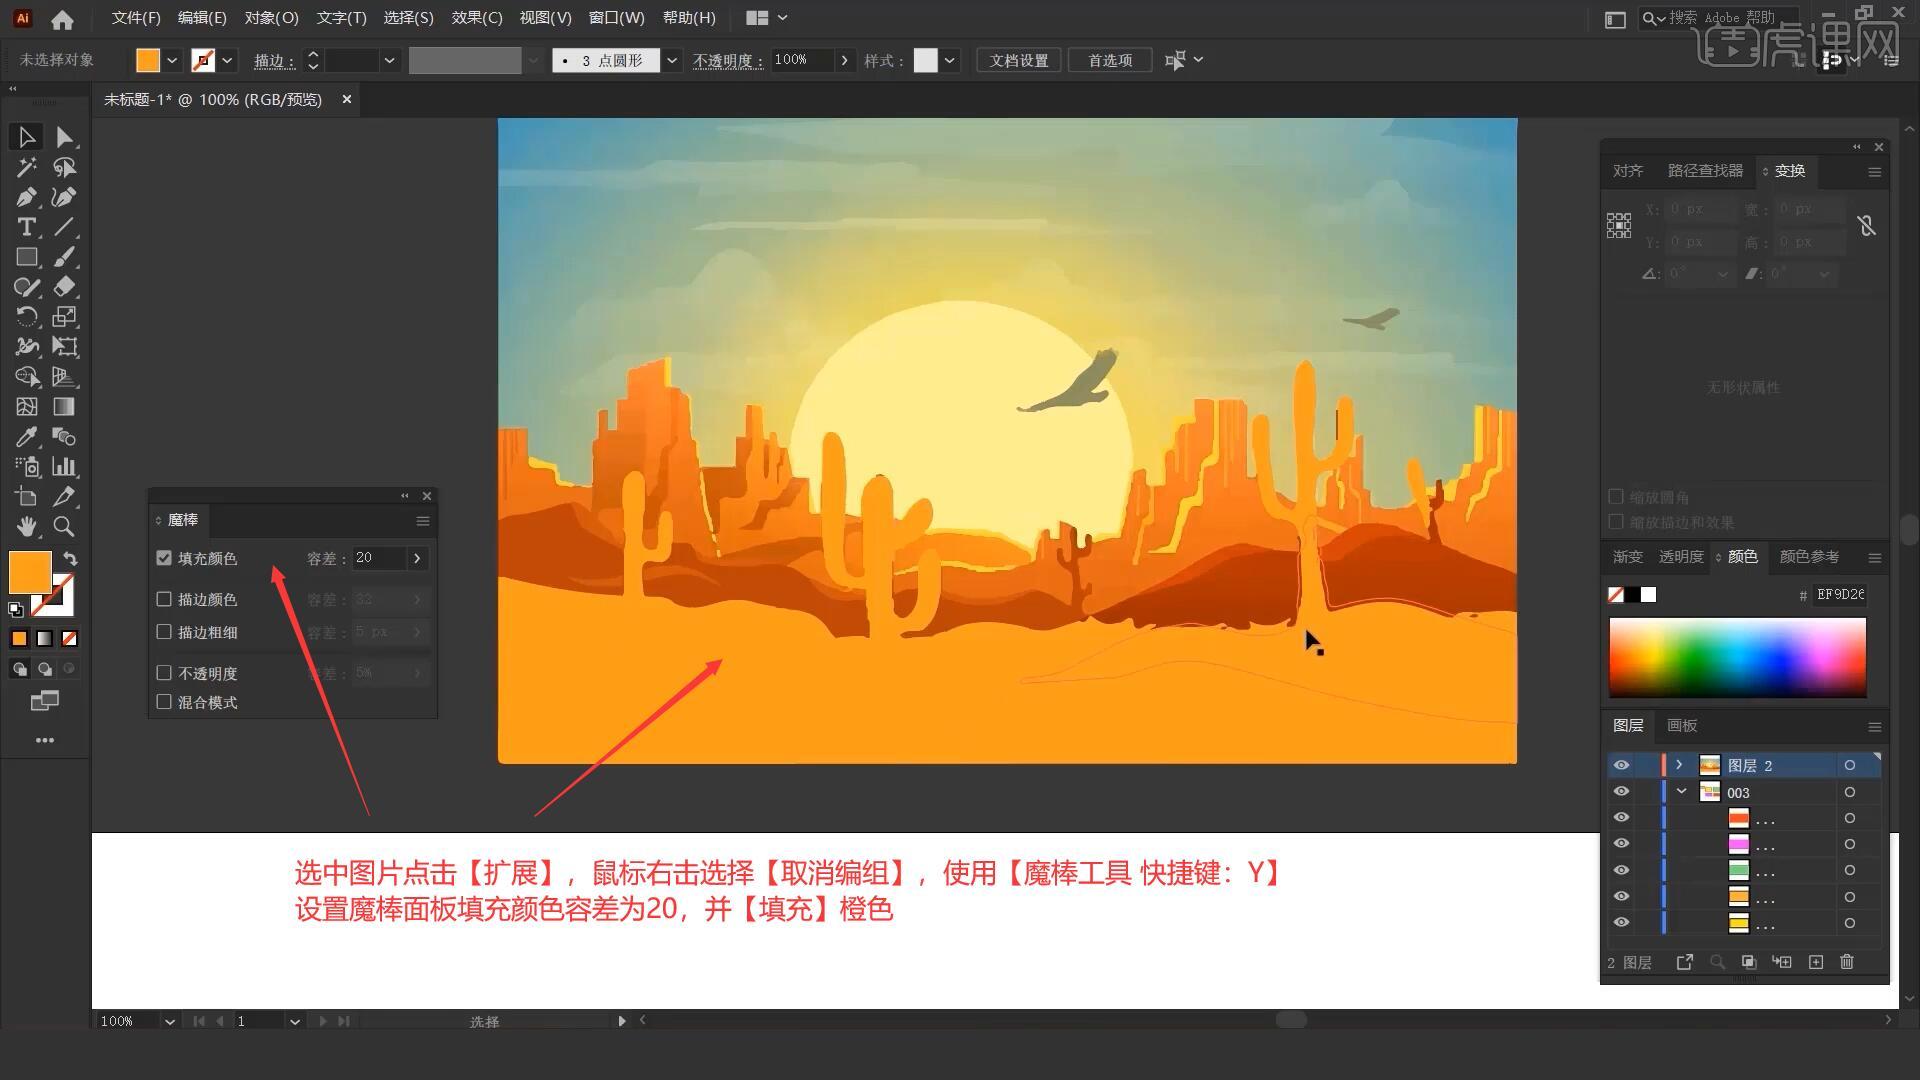Enable 填充颜色 checkbox in magic wand panel
Screen dimensions: 1920x1080
pos(164,556)
